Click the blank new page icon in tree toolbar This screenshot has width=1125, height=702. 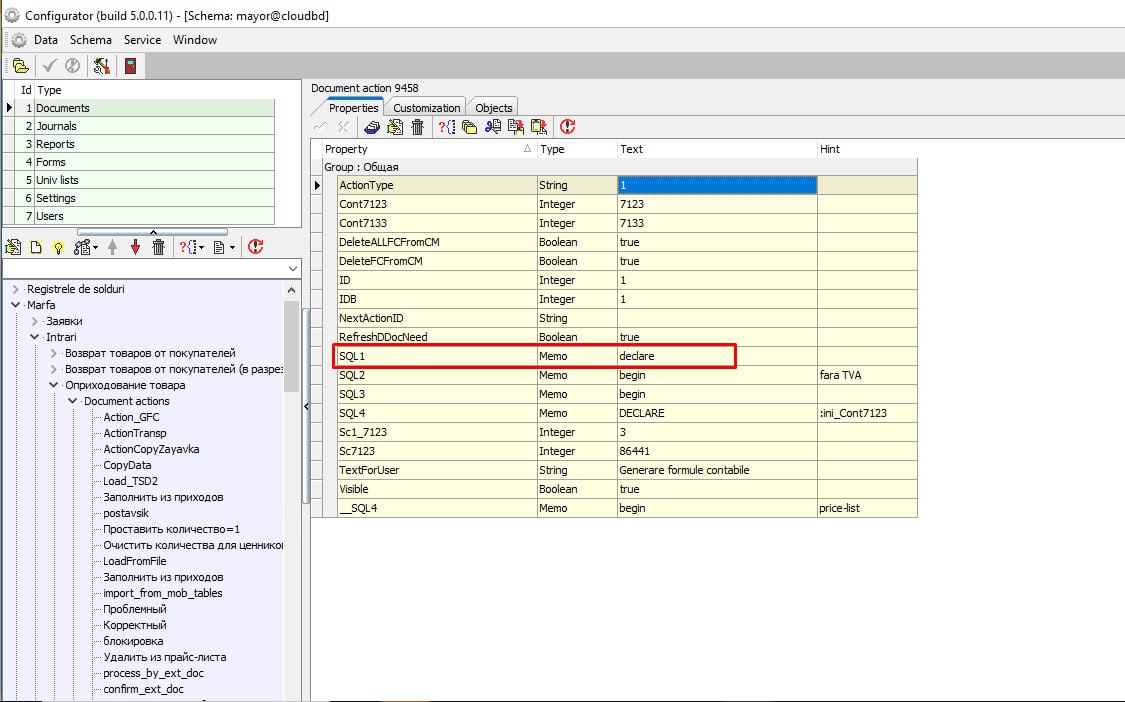[36, 248]
